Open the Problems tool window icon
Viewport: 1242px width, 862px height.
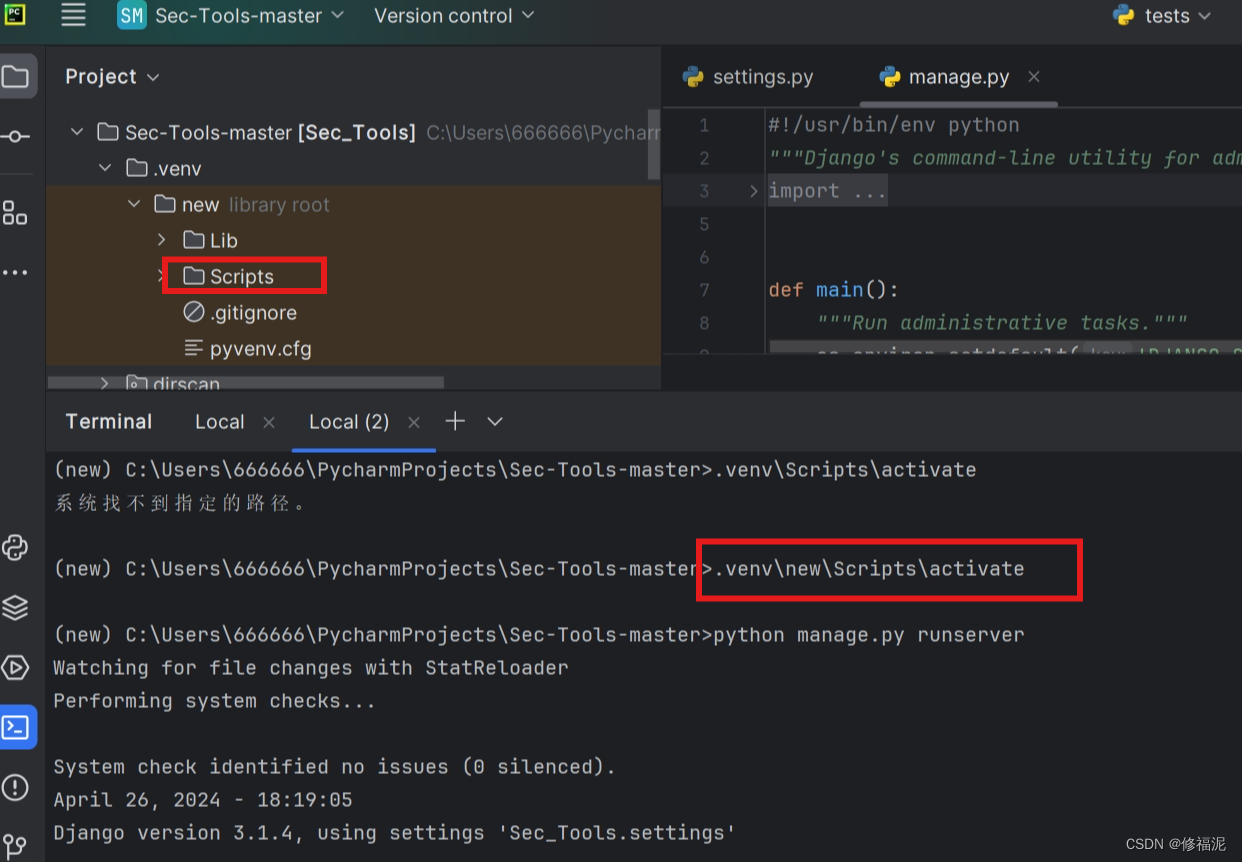click(x=17, y=787)
